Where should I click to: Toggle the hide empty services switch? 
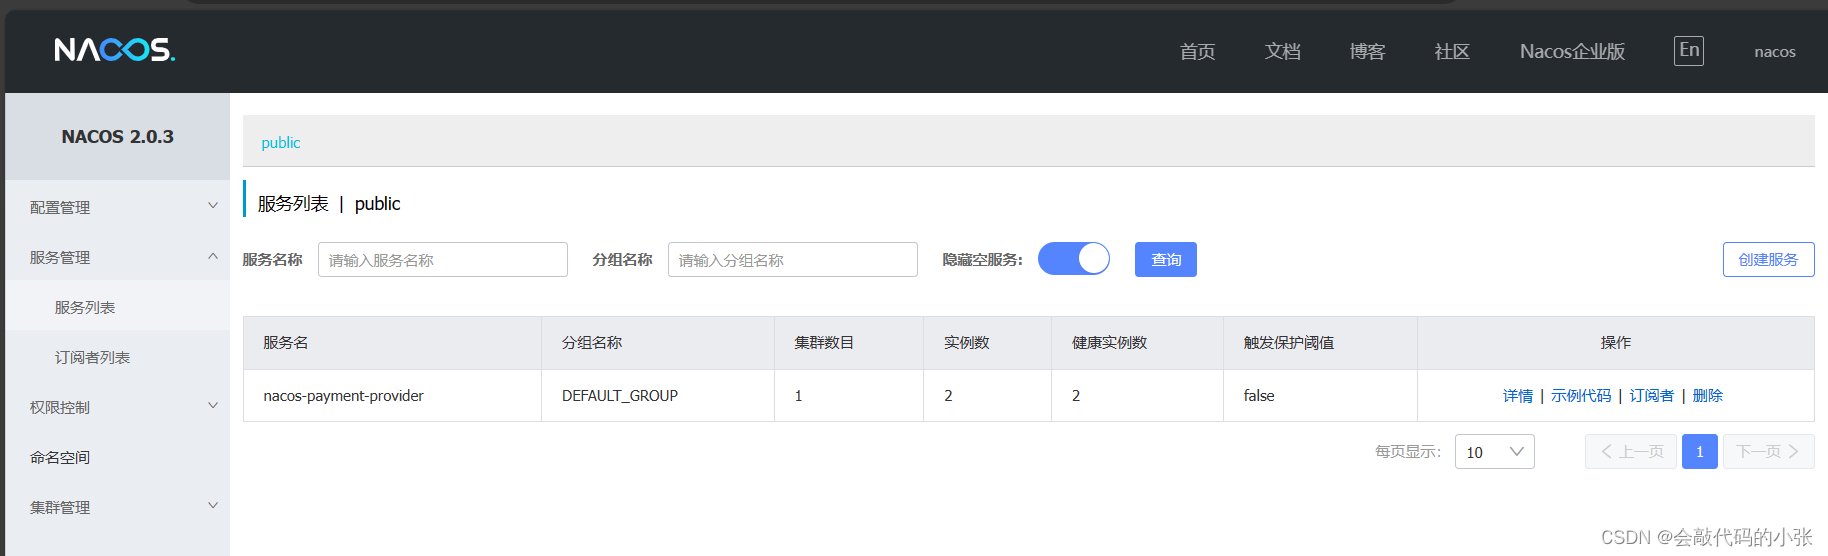click(1074, 259)
